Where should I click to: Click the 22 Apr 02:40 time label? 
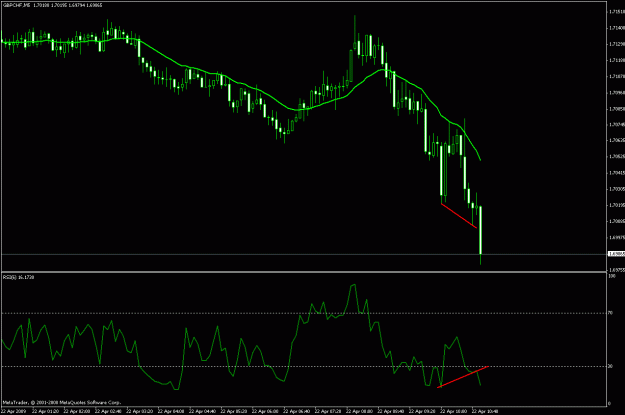108,411
